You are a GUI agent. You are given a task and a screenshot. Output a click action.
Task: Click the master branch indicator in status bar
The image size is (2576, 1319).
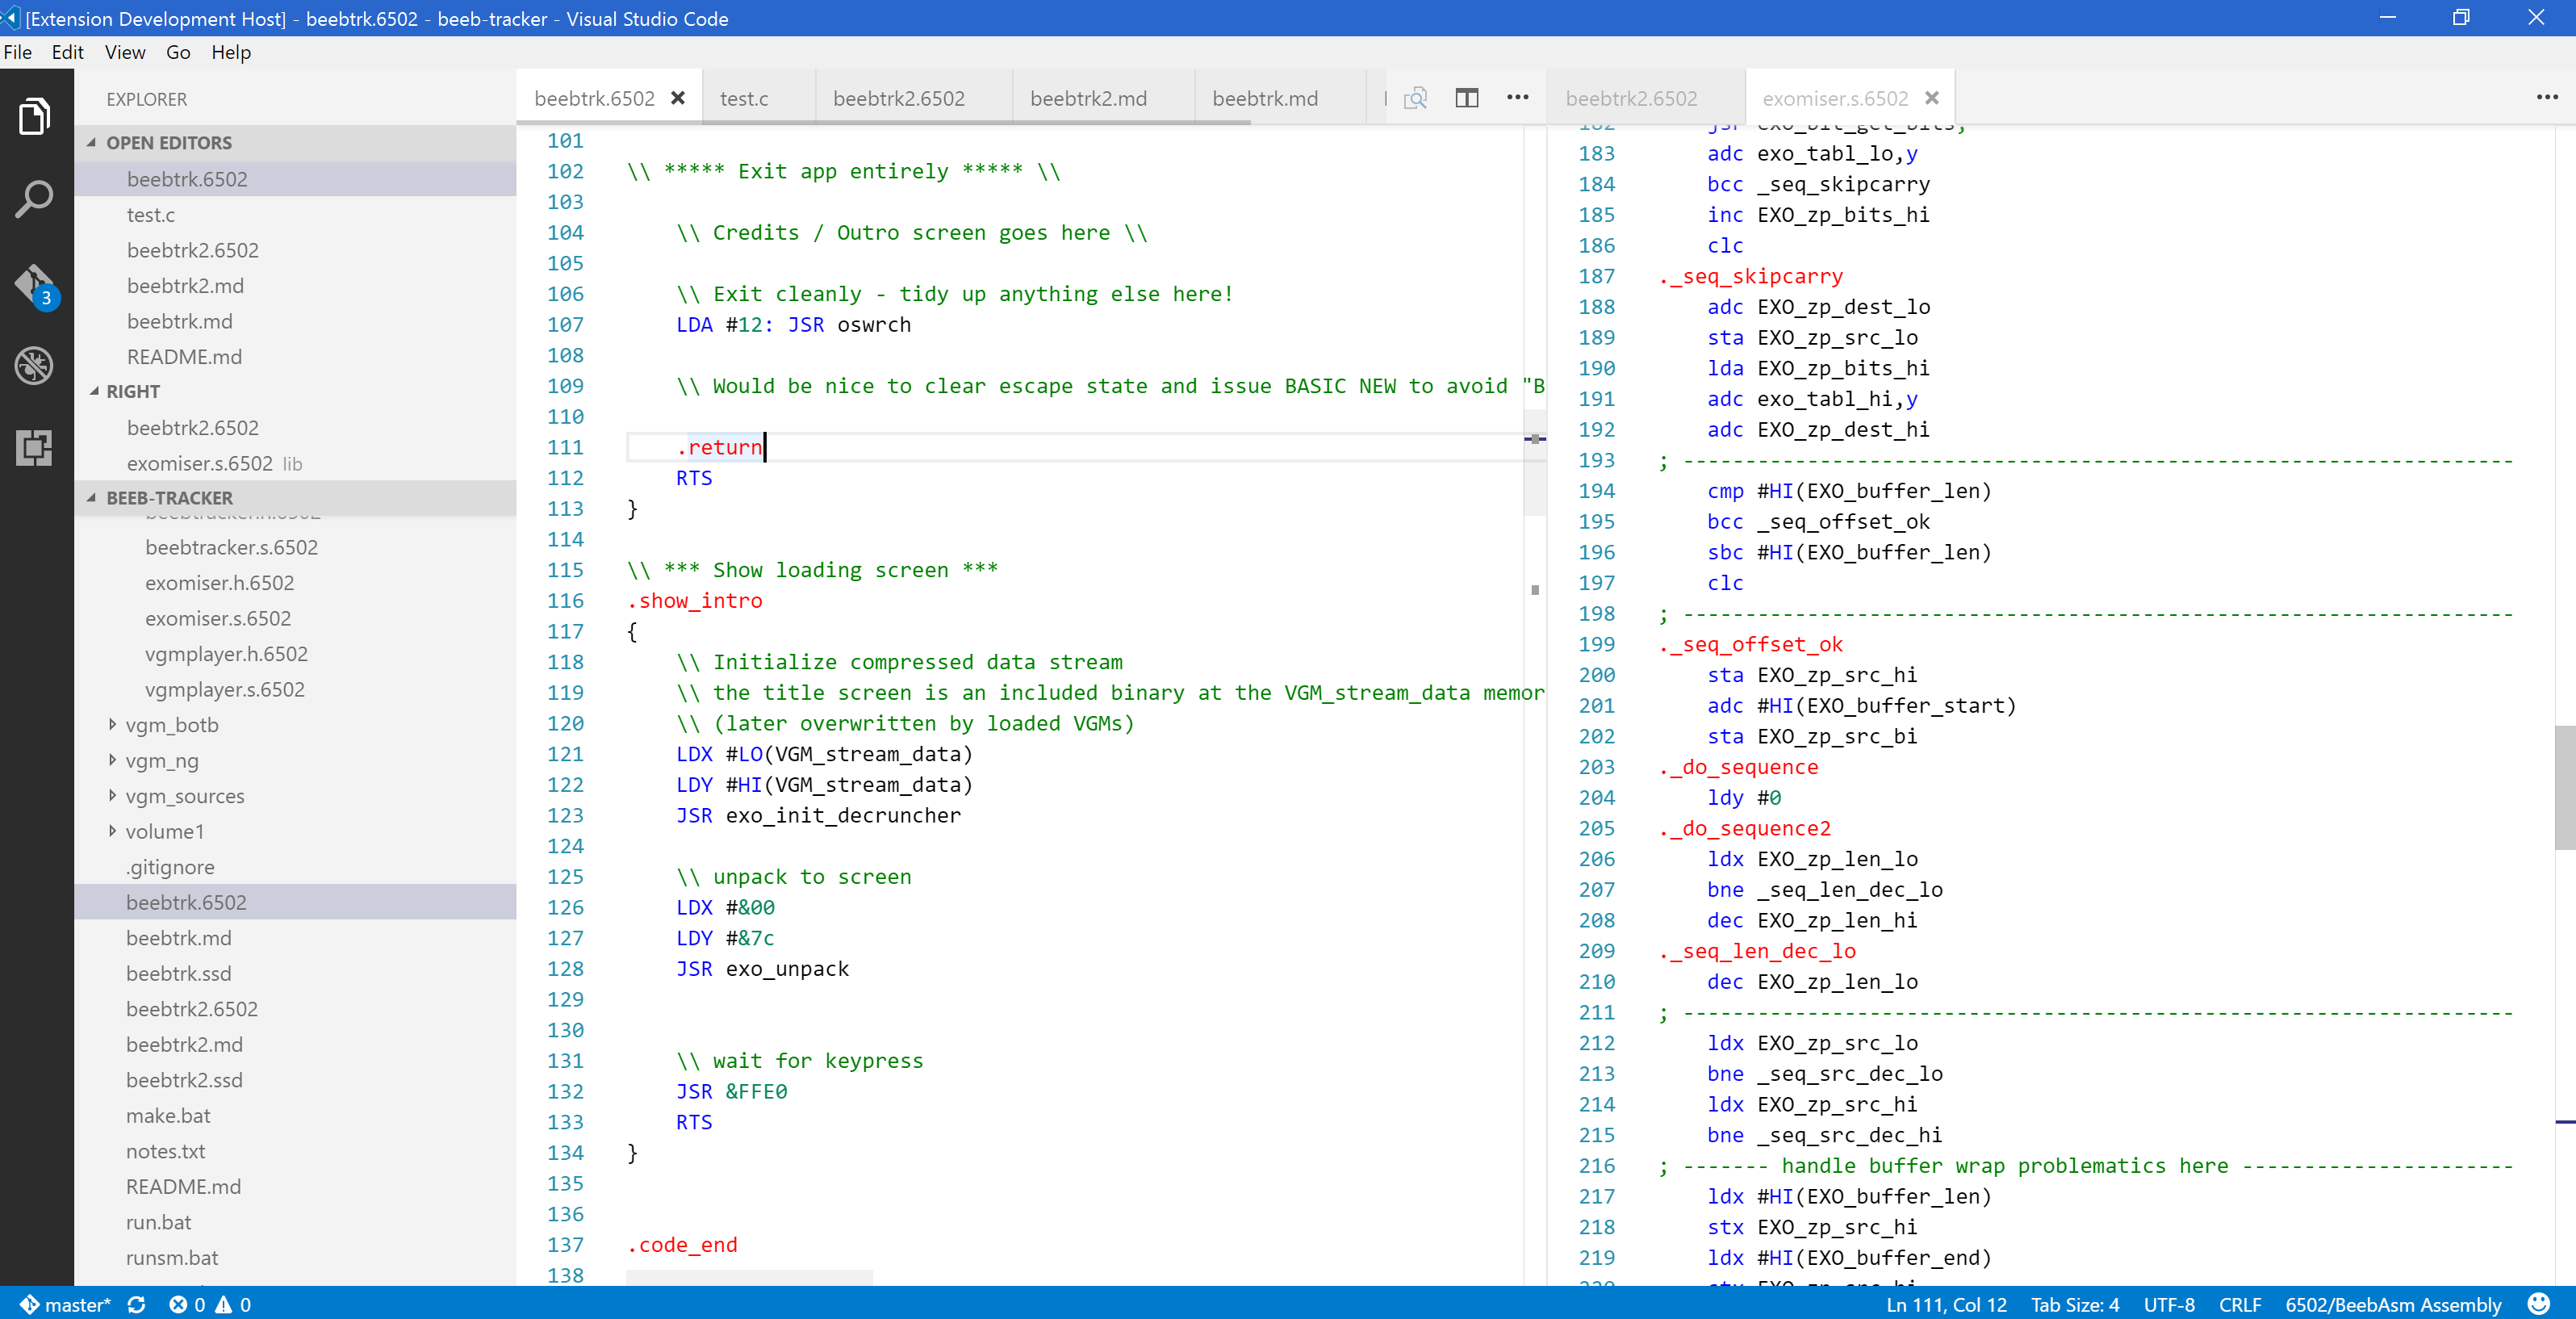click(x=67, y=1304)
